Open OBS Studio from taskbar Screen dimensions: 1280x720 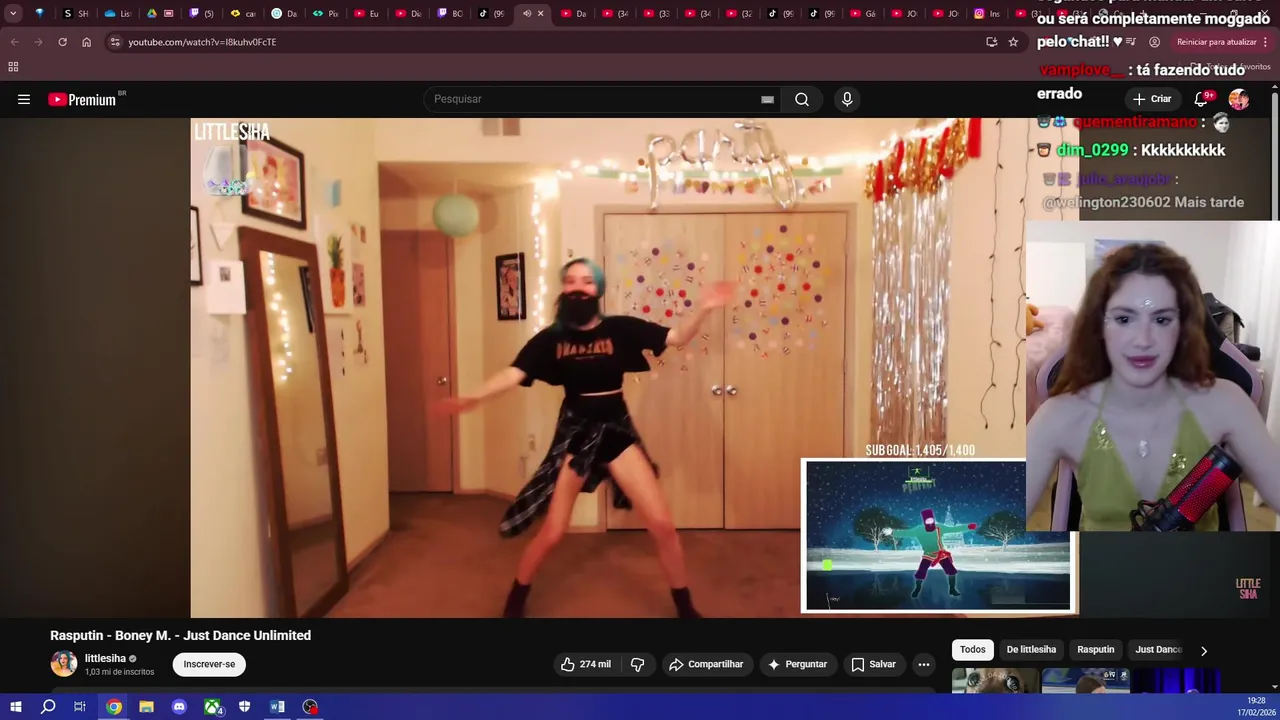tap(310, 707)
